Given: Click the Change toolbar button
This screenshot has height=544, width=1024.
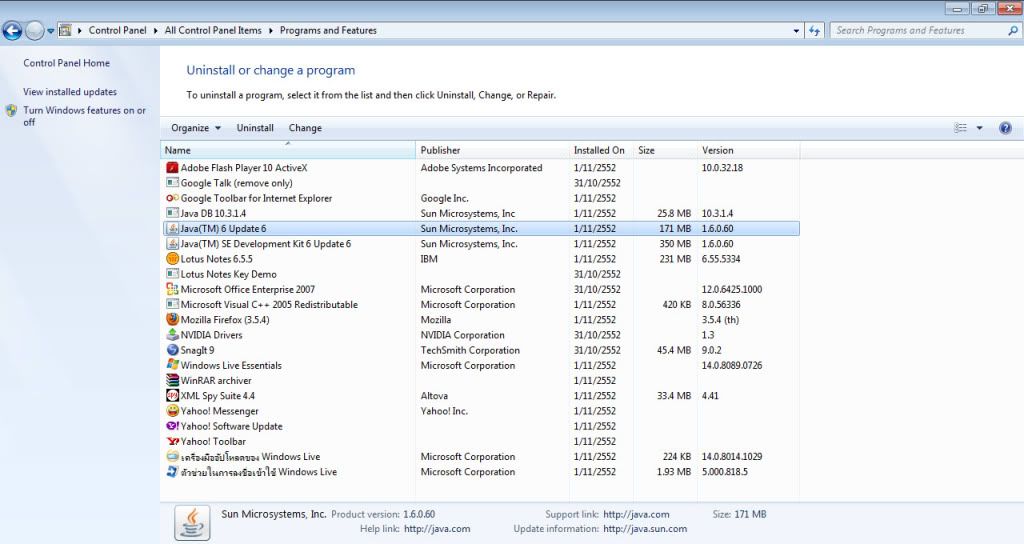Looking at the screenshot, I should pos(305,128).
